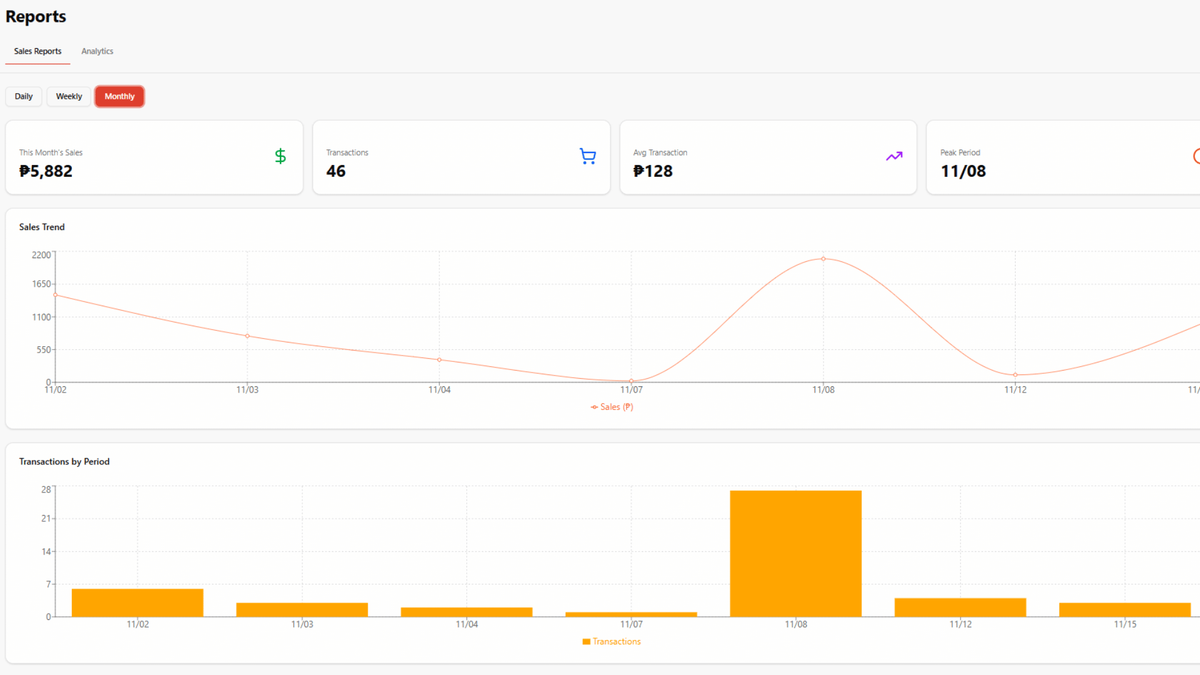Click the Peak Period card value 11/08
Screen dimensions: 1200x675
(963, 171)
